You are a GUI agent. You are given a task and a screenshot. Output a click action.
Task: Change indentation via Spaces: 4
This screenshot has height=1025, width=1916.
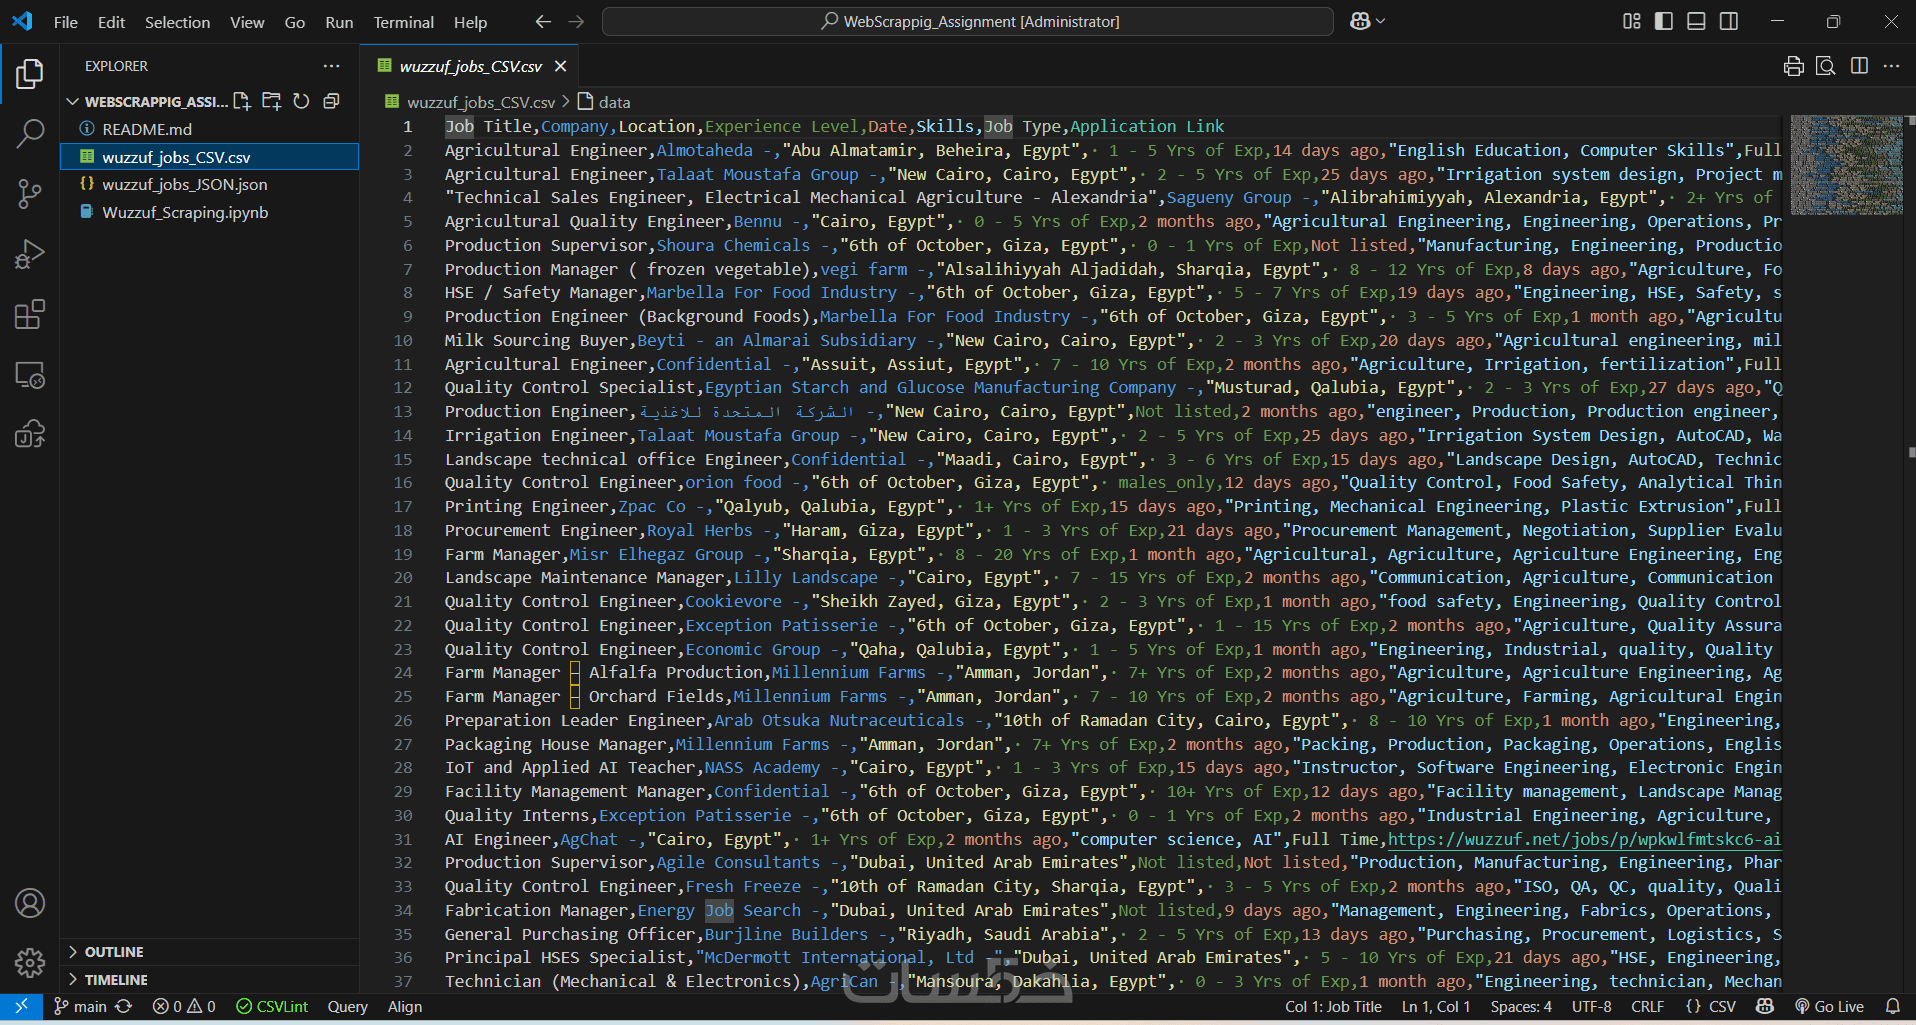[x=1521, y=1006]
